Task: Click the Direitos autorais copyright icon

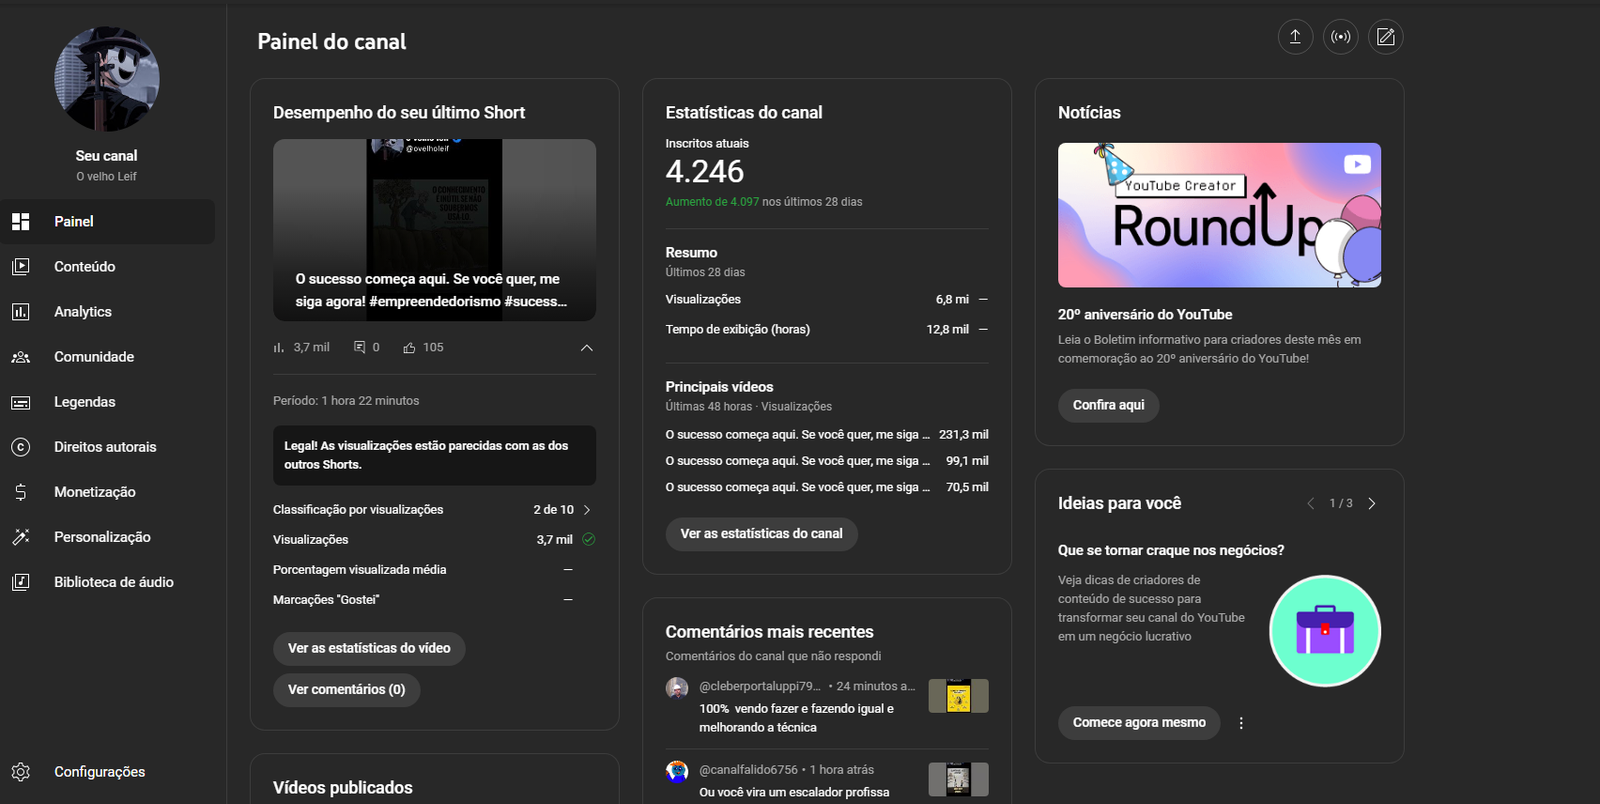Action: (x=21, y=447)
